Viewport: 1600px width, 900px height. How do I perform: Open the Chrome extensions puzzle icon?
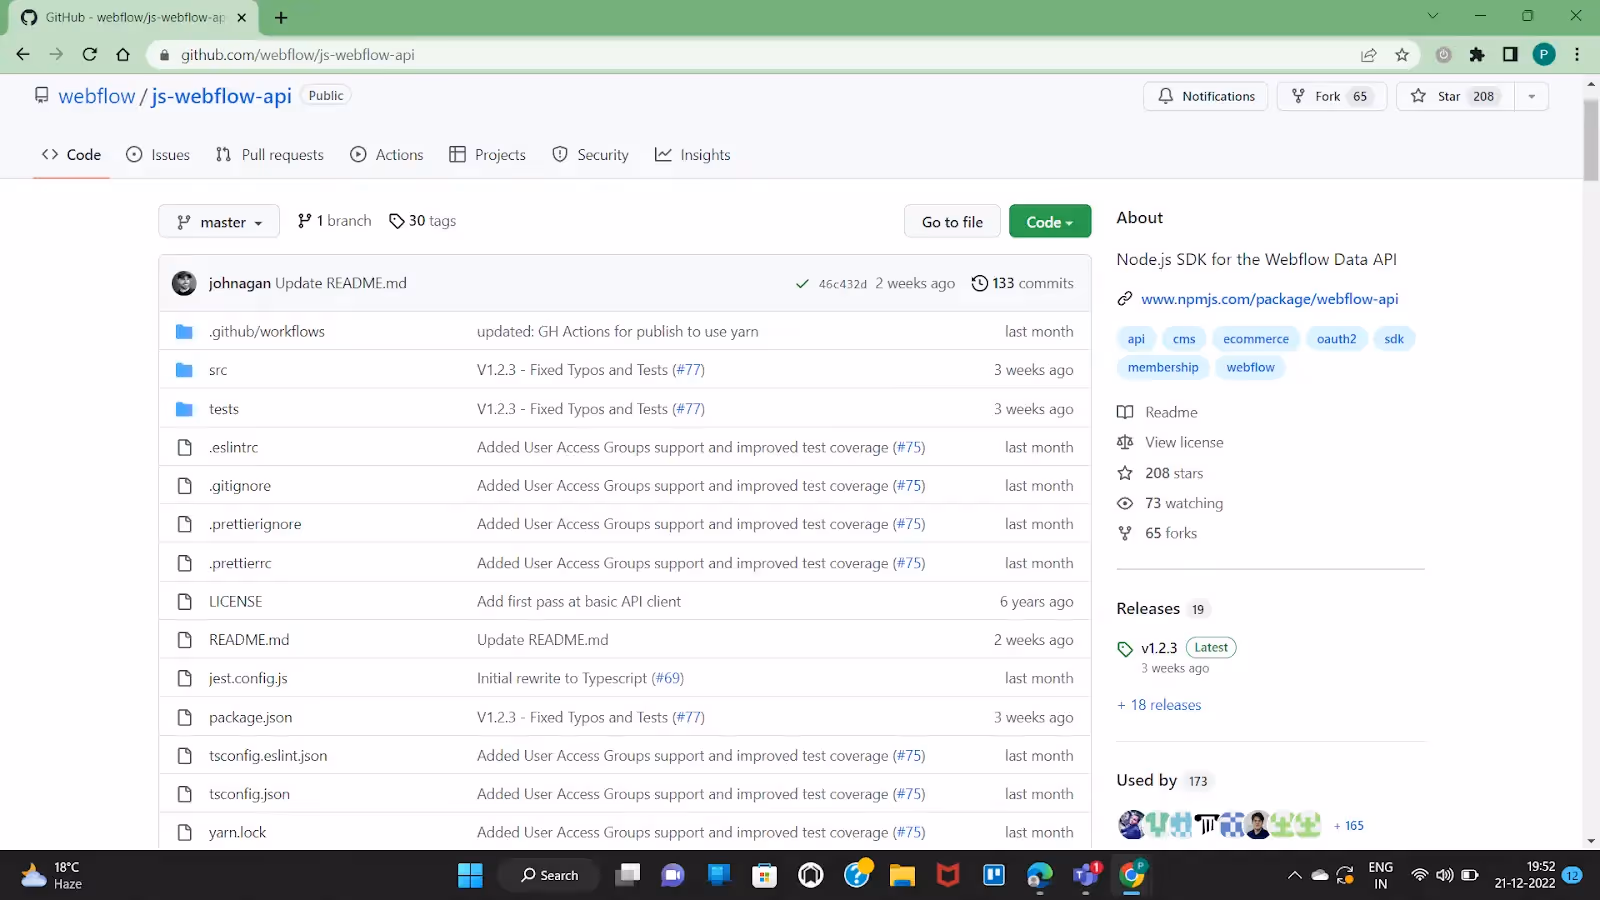pos(1477,55)
